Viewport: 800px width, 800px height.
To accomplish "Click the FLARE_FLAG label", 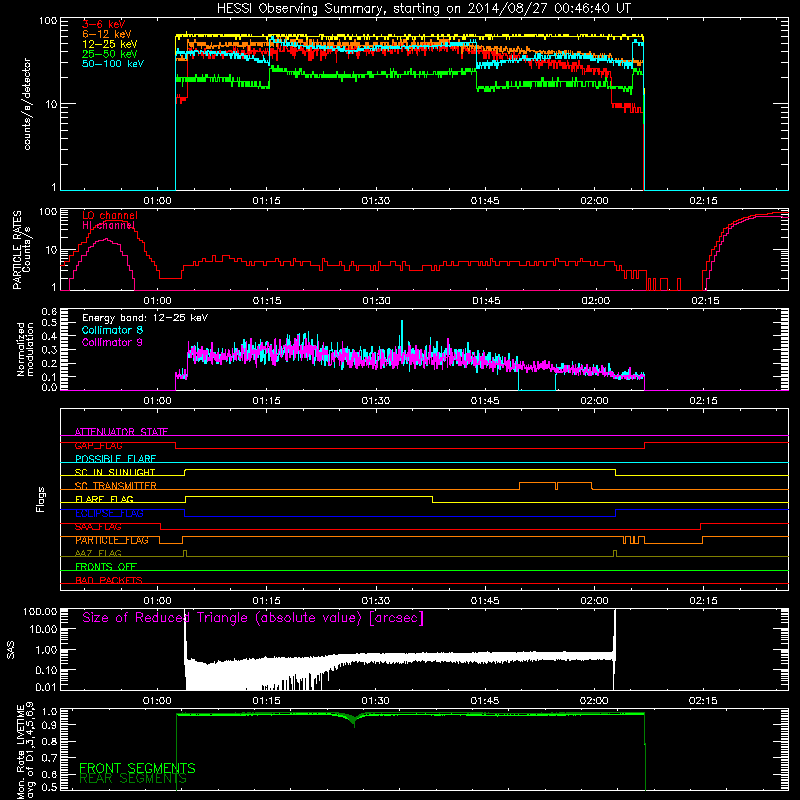I will pos(104,499).
